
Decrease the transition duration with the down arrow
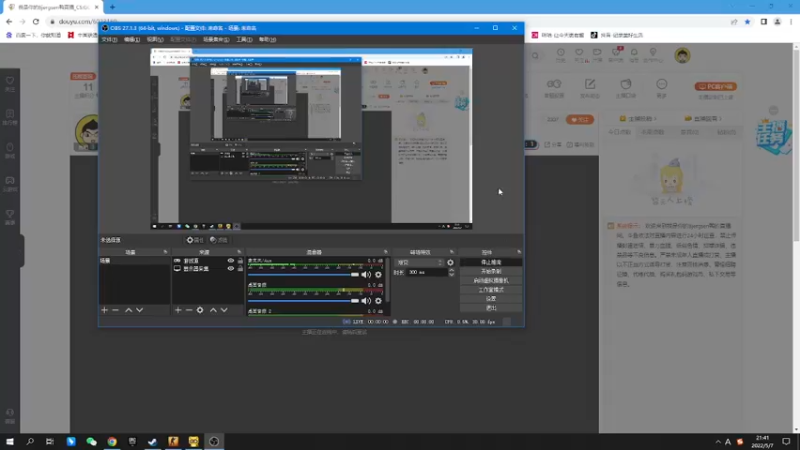point(451,275)
